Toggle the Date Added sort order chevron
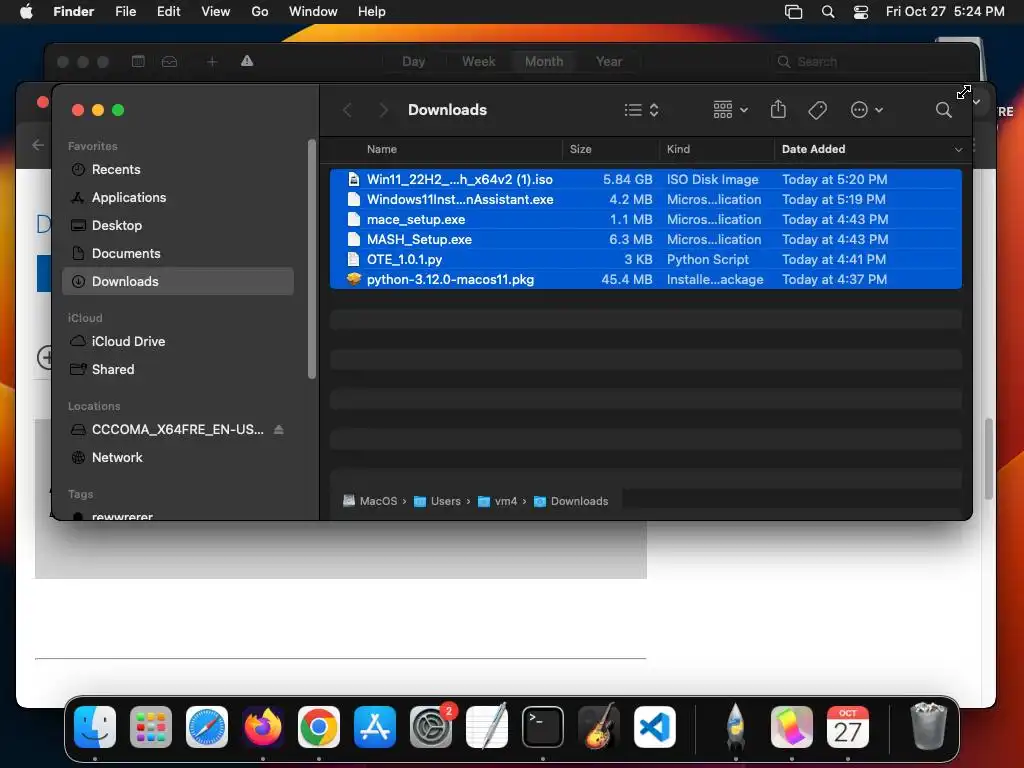Screen dimensions: 1024x768 [958, 150]
